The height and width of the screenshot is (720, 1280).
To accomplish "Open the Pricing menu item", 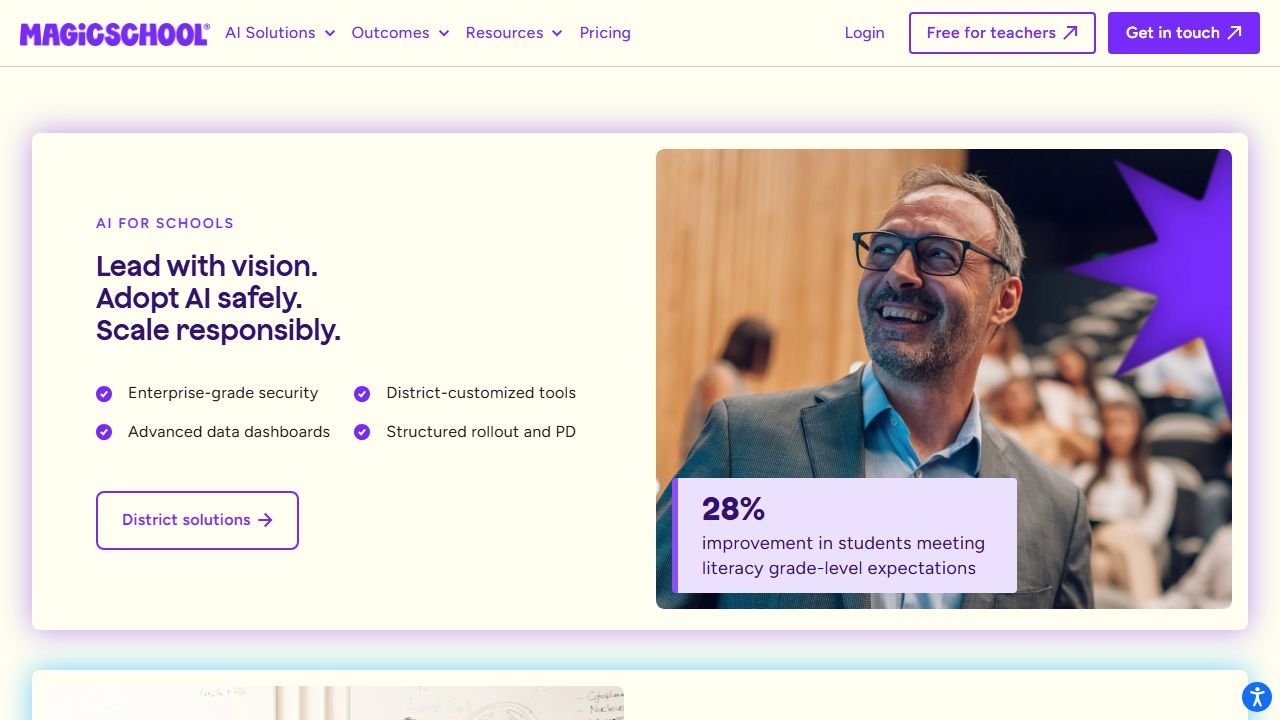I will click(605, 33).
